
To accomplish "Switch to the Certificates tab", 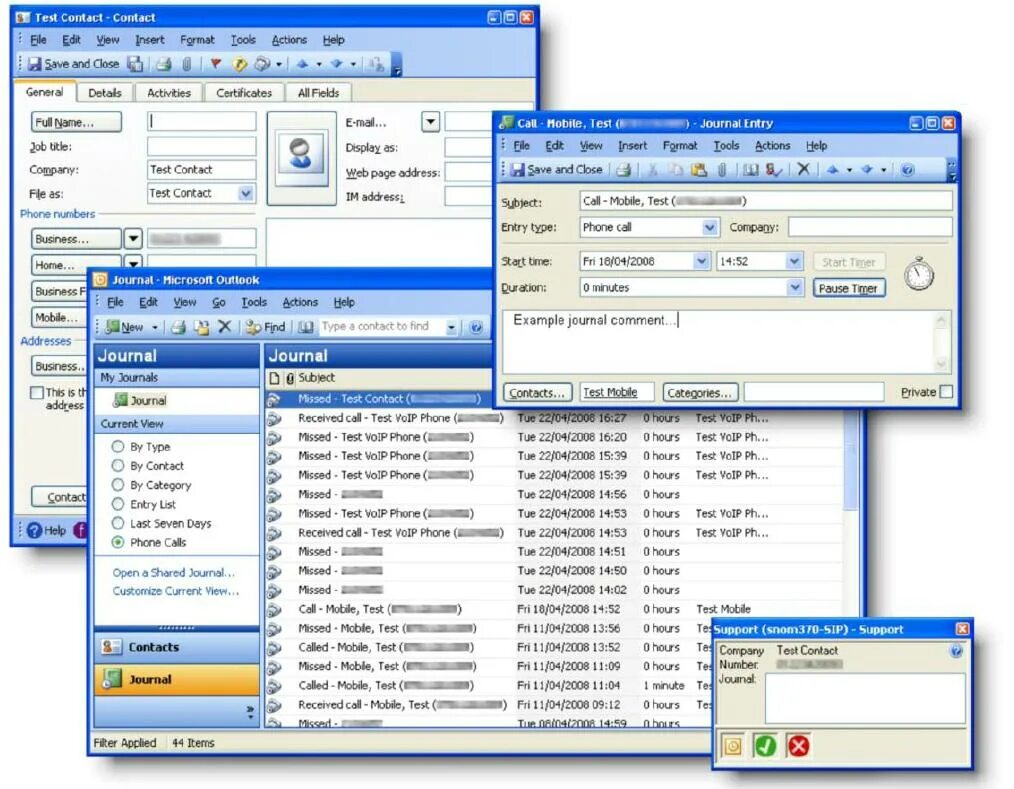I will (244, 93).
